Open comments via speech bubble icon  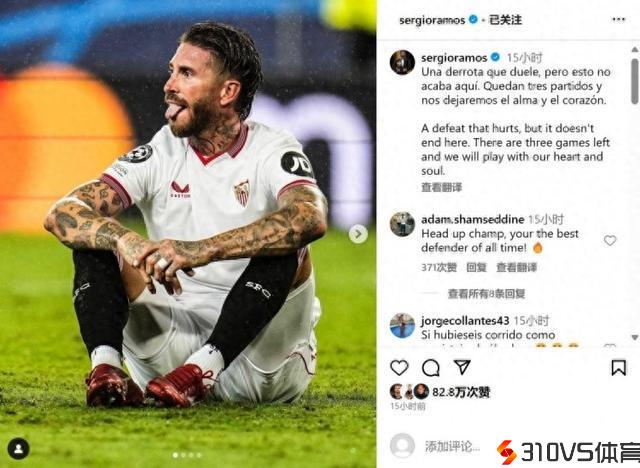(431, 368)
